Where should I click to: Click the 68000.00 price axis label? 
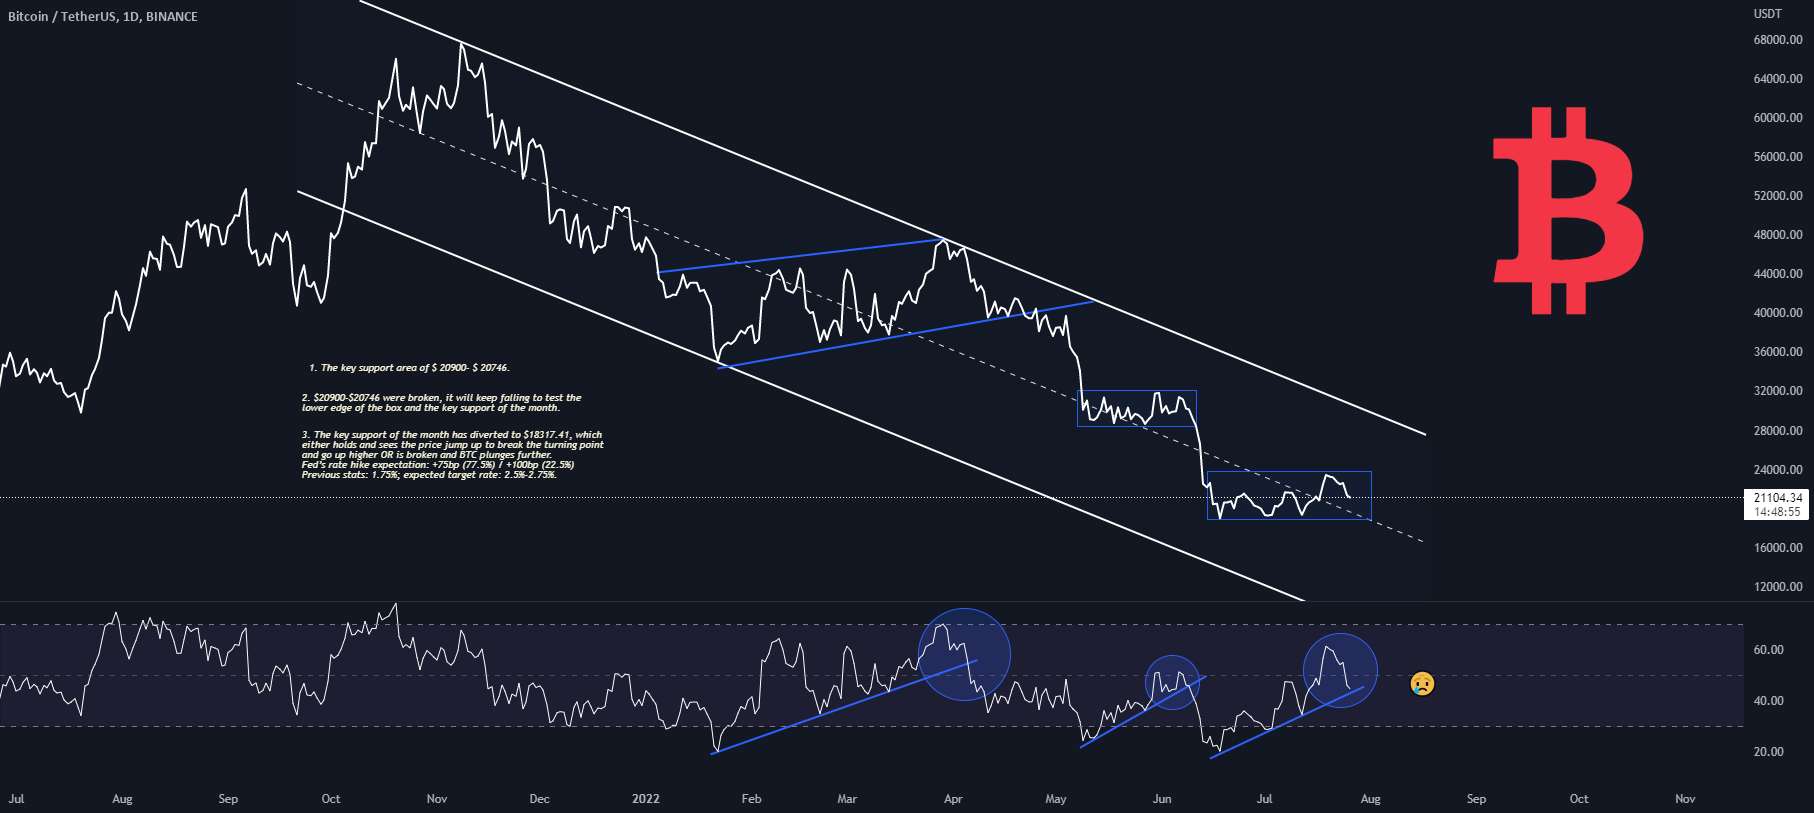pos(1778,40)
